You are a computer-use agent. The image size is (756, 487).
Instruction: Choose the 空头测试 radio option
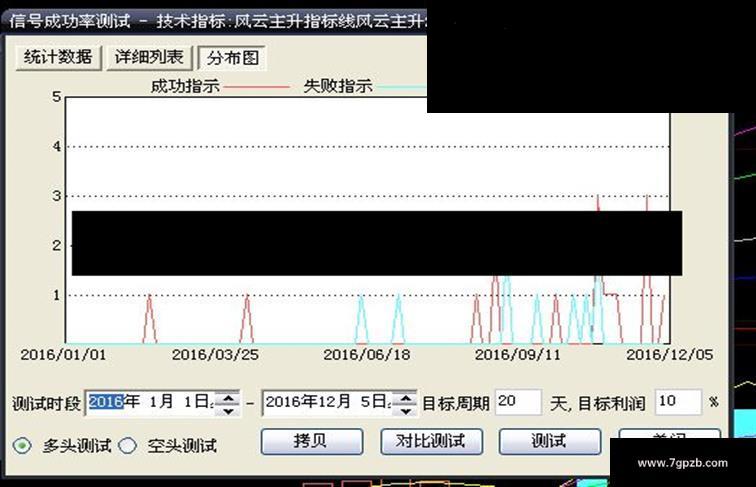coord(127,446)
